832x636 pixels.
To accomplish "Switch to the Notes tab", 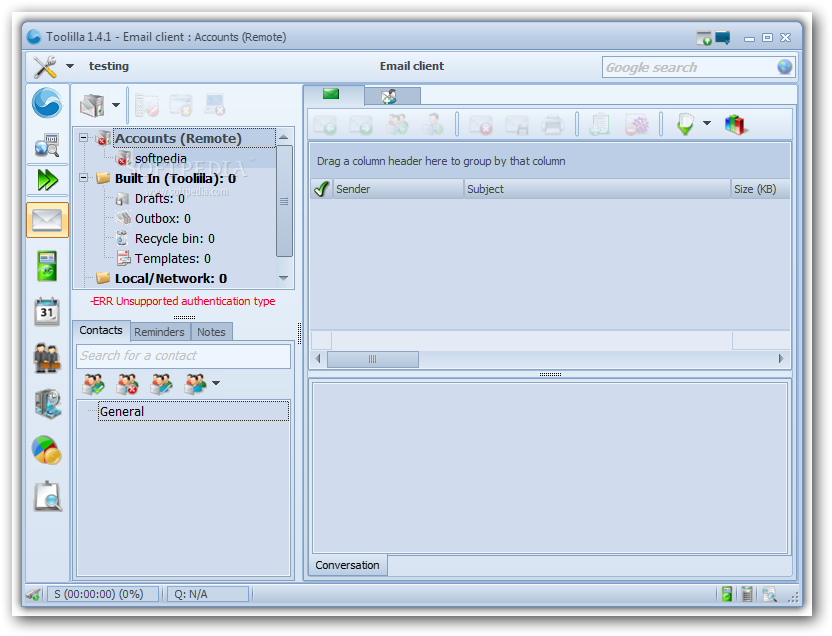I will pos(211,332).
